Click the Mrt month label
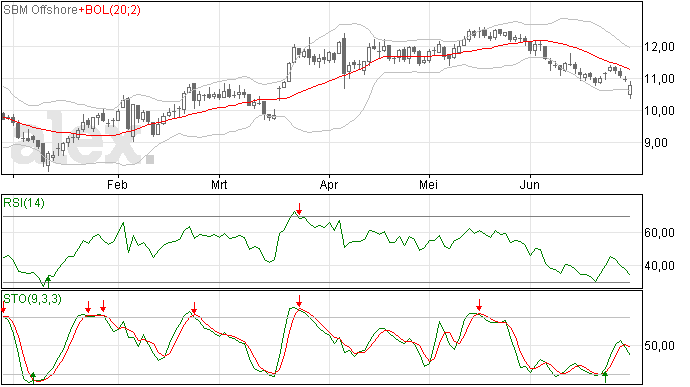The width and height of the screenshot is (690, 387). pyautogui.click(x=219, y=184)
